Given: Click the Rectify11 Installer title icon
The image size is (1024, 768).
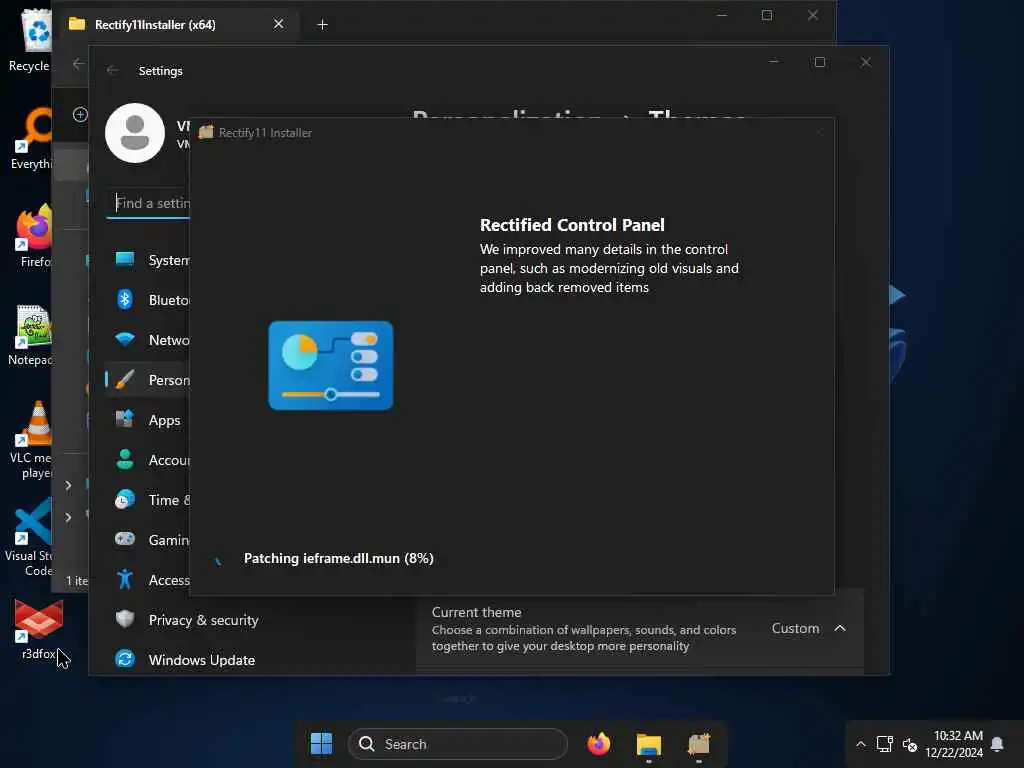Looking at the screenshot, I should tap(206, 133).
